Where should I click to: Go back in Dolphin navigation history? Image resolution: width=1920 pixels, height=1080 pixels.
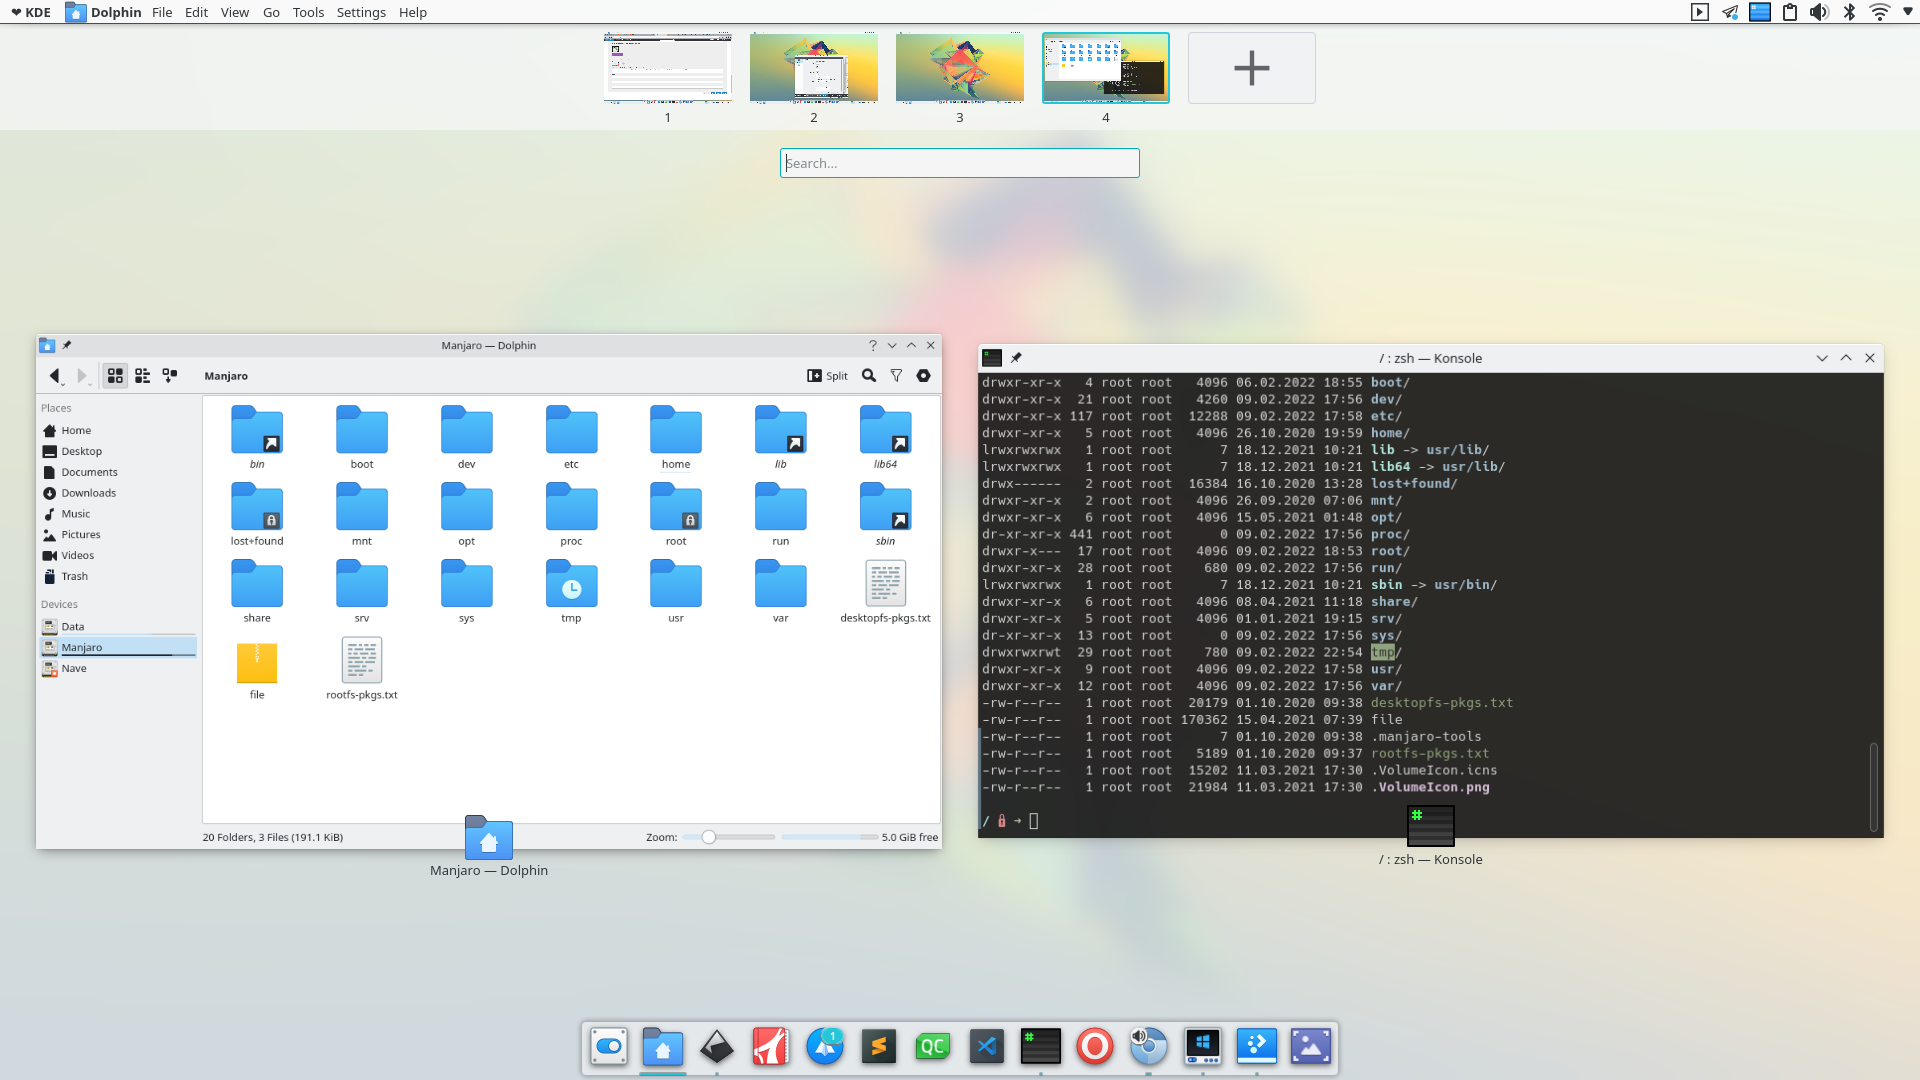click(55, 376)
